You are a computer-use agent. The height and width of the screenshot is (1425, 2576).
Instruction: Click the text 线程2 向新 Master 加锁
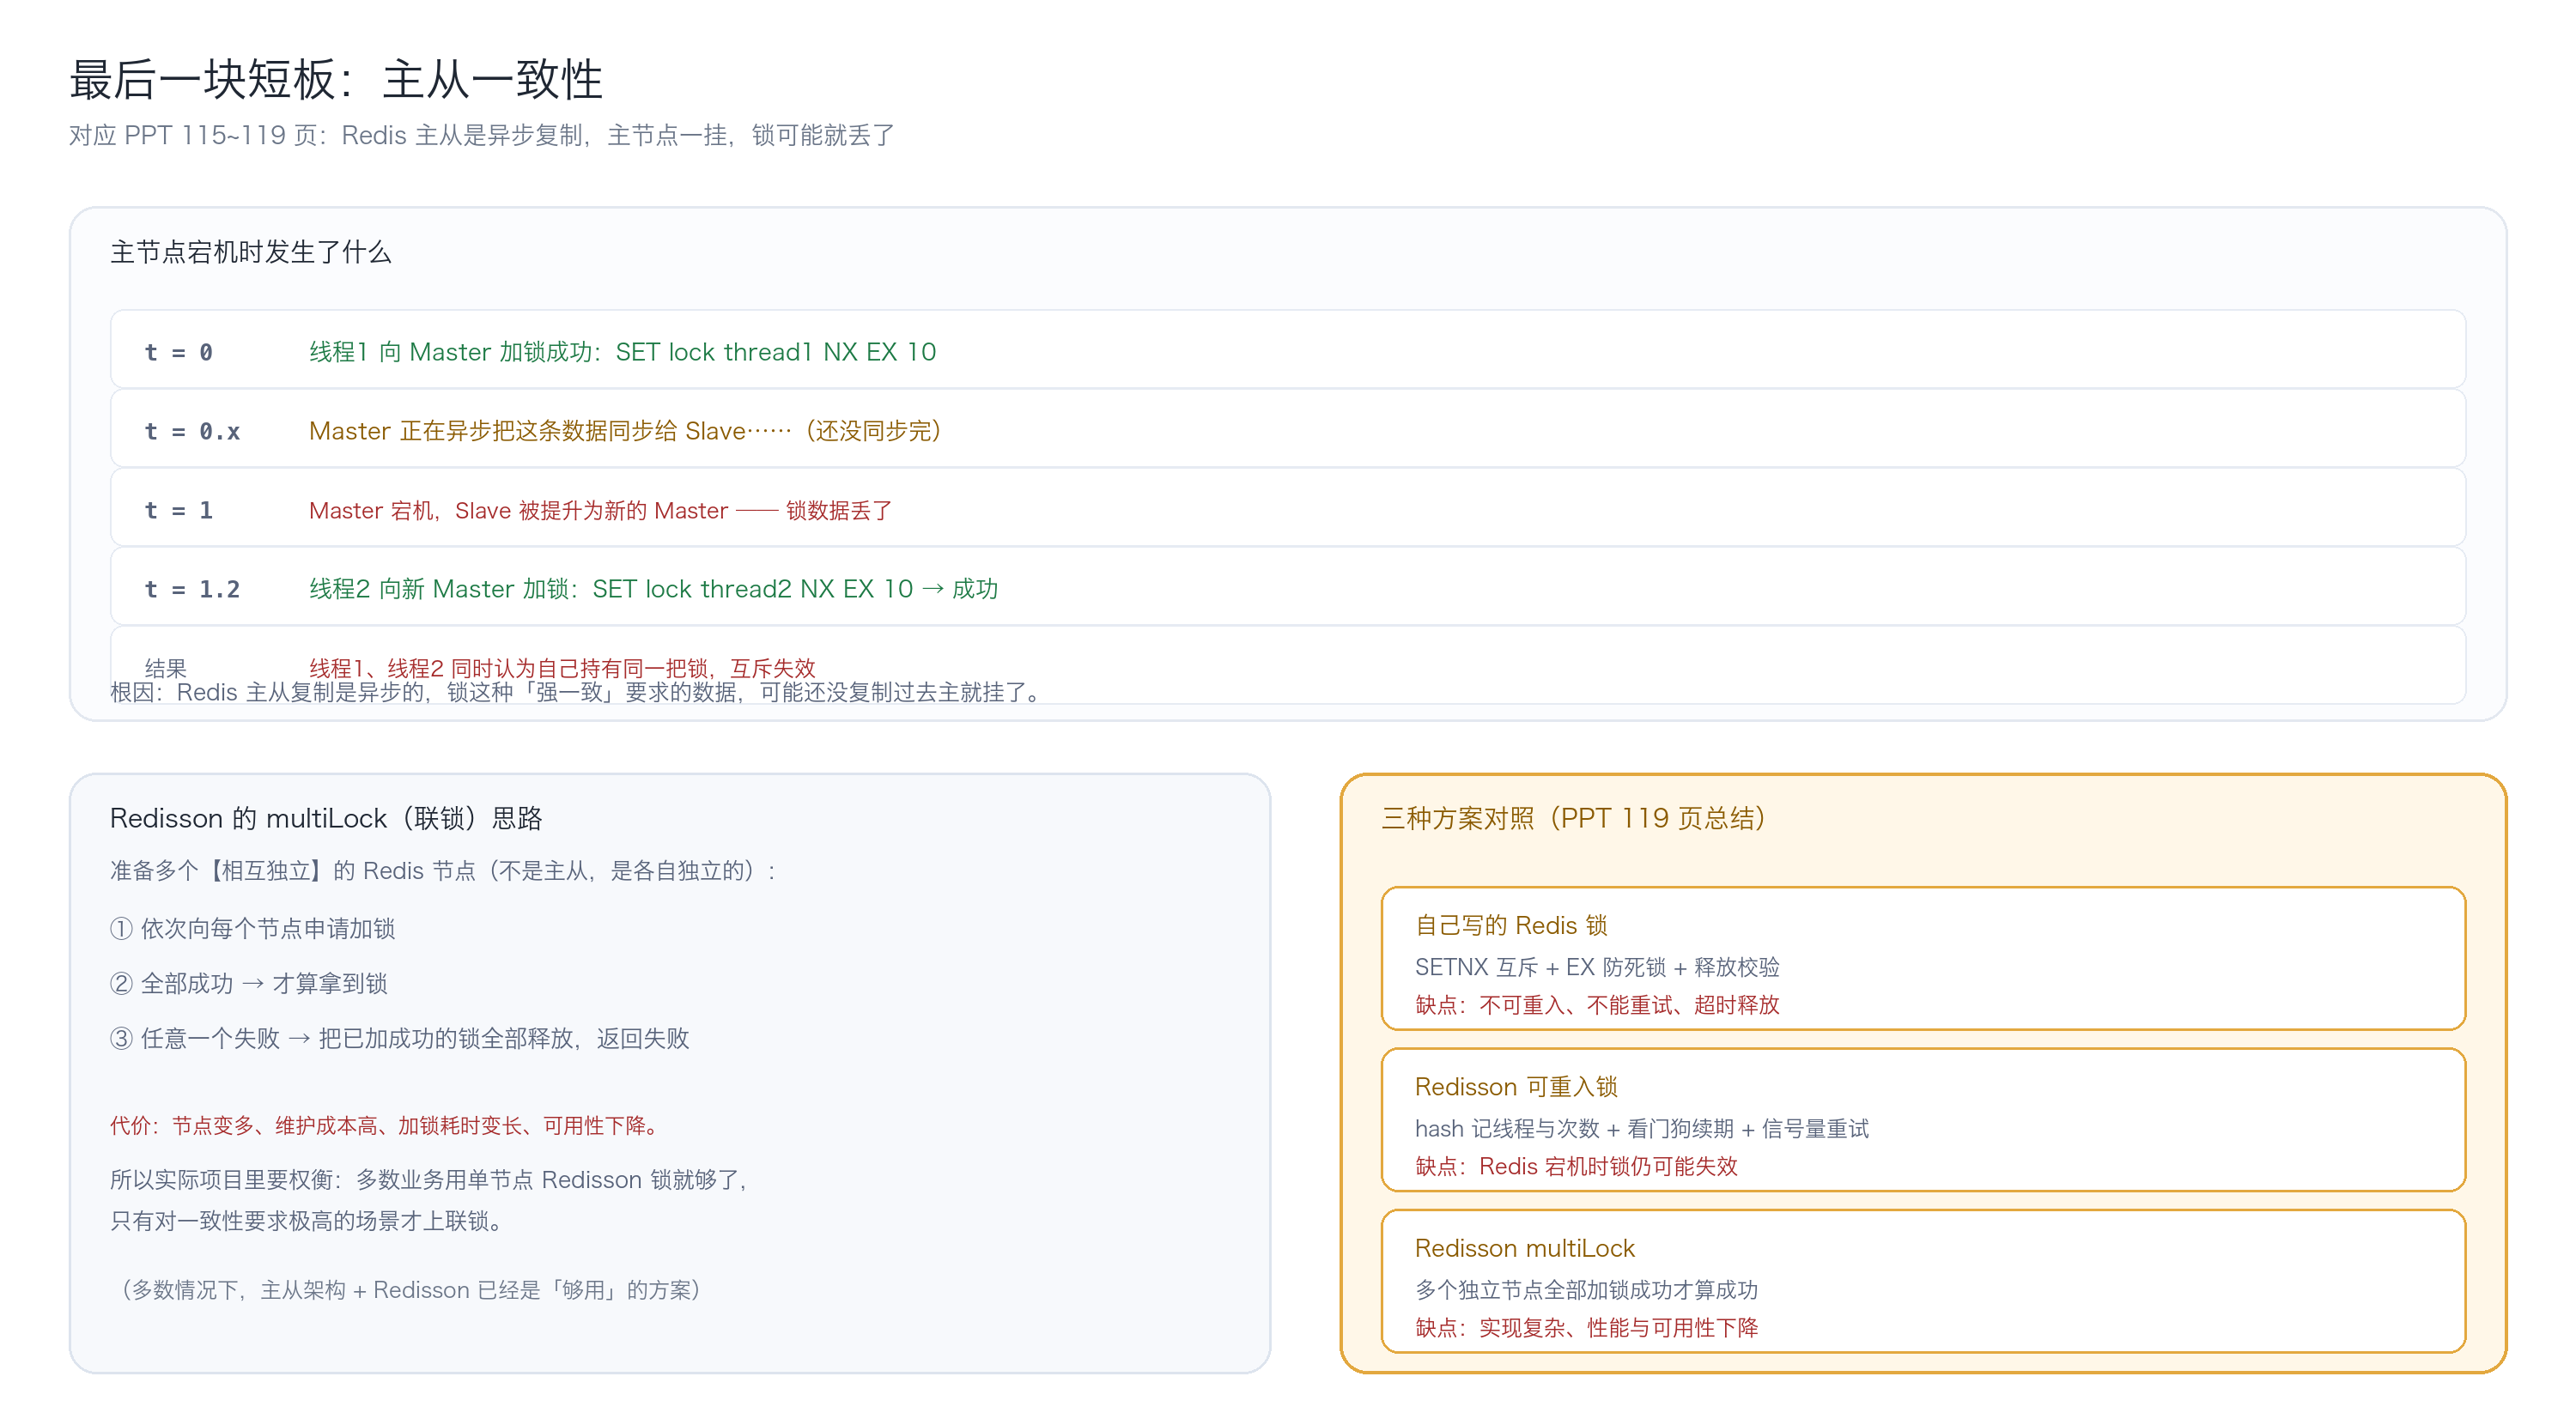653,589
